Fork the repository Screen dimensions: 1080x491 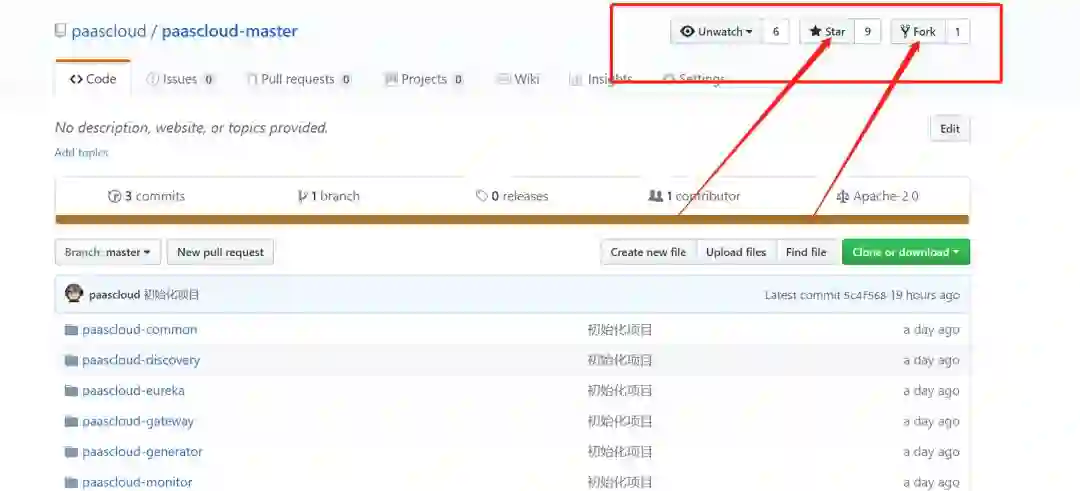coord(918,32)
